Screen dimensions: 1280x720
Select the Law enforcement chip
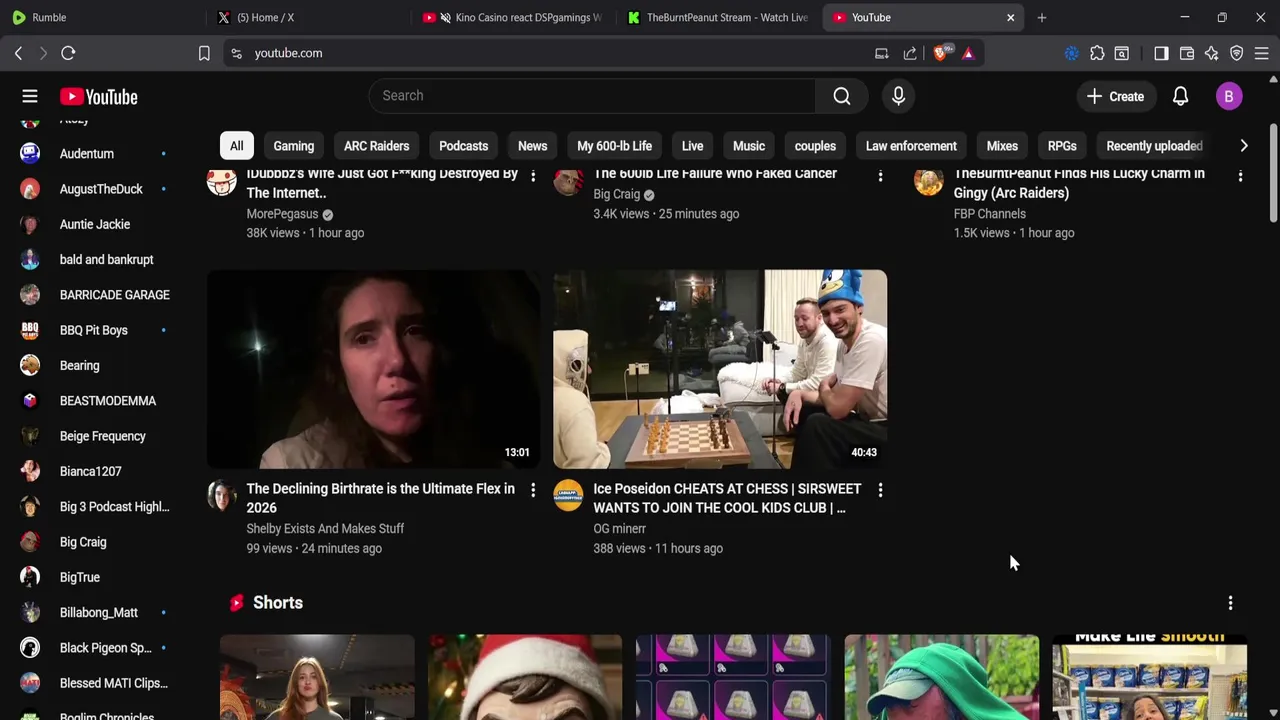911,146
